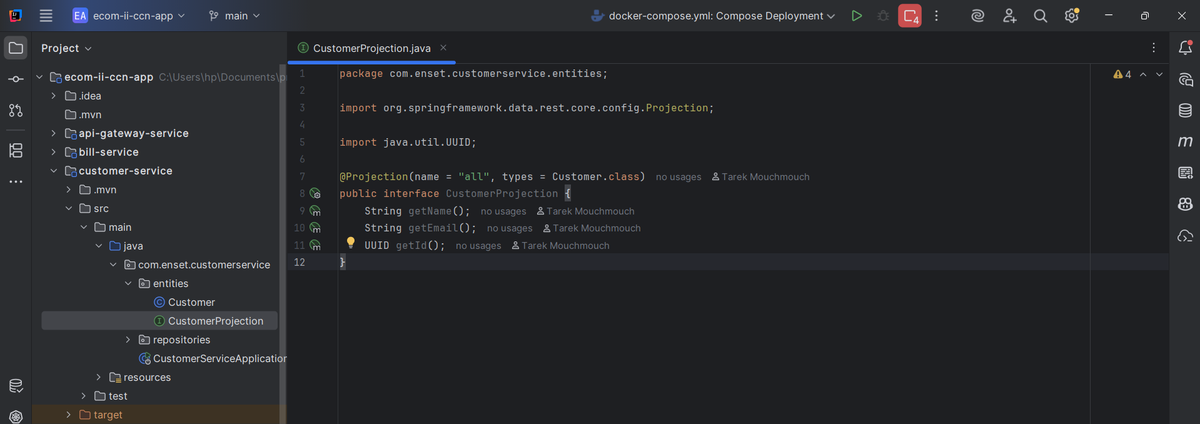Place cursor on line 12 closing brace

(x=342, y=262)
